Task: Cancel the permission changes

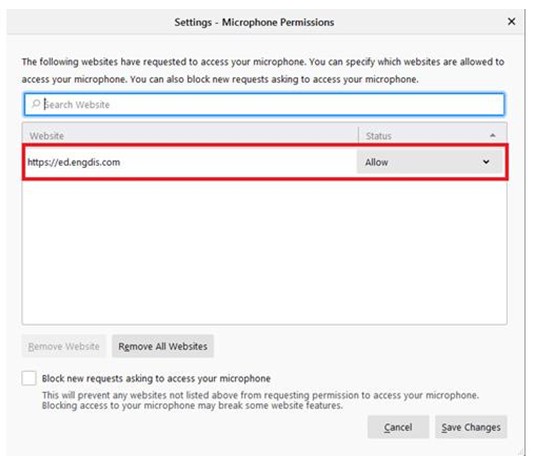Action: pos(398,427)
